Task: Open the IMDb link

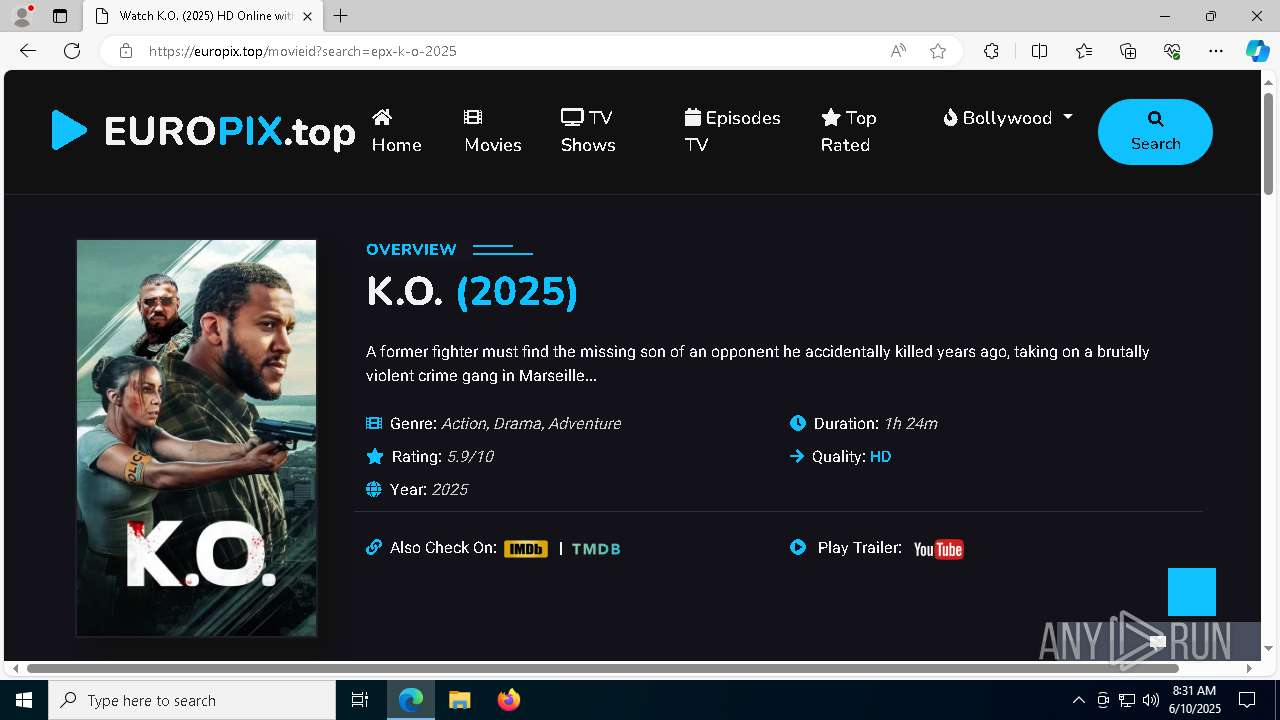Action: coord(526,548)
